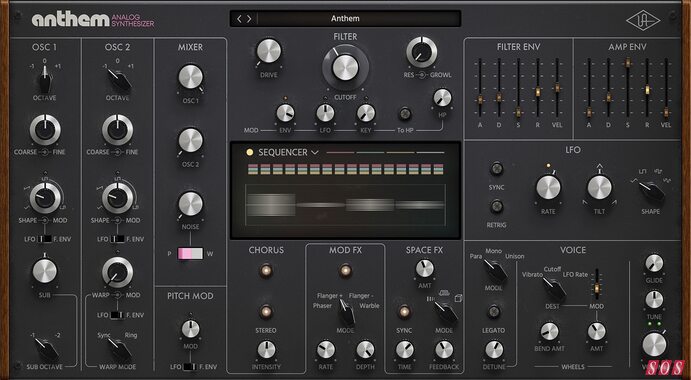Screen dimensions: 691x380
Task: Click the Voice Mode Para/Mono/Unison switch
Action: [x=494, y=270]
